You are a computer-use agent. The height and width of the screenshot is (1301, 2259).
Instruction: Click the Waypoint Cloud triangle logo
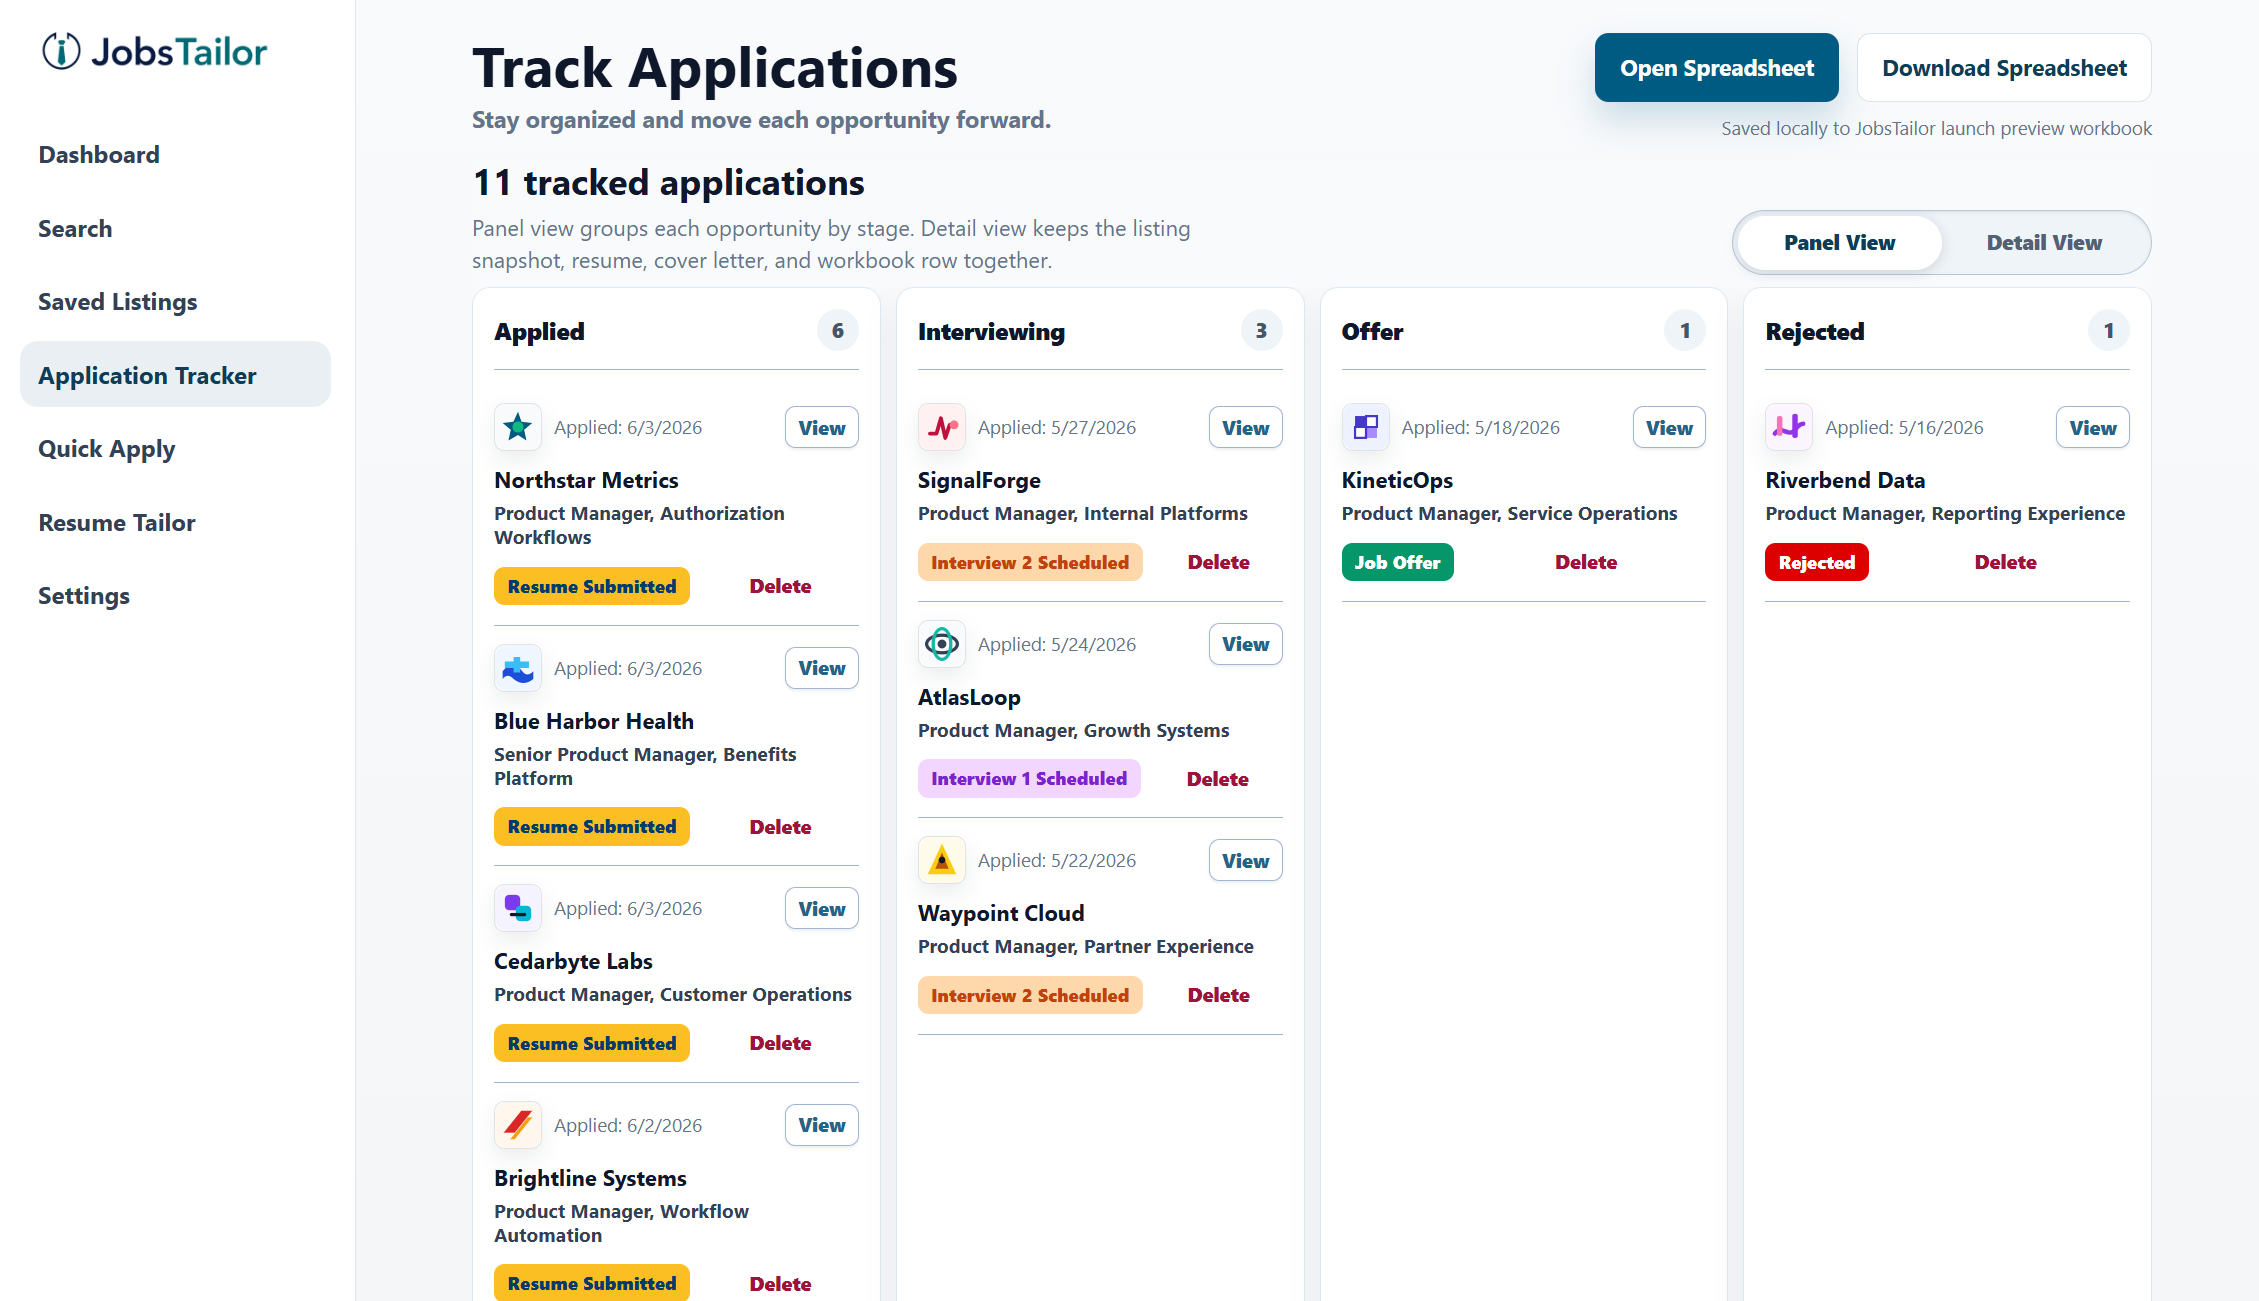(x=942, y=860)
